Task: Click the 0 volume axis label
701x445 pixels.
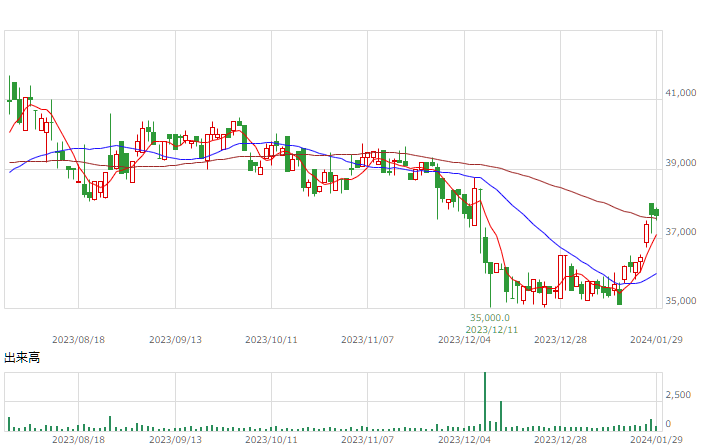Action: pyautogui.click(x=668, y=424)
